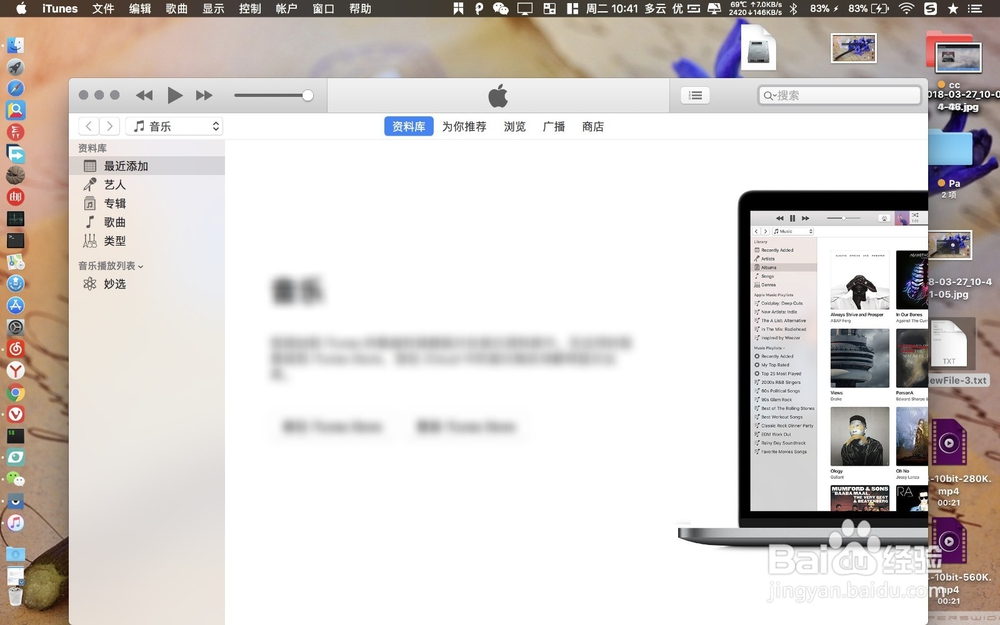1000x625 pixels.
Task: Click the WeChat menu bar icon
Action: 501,8
